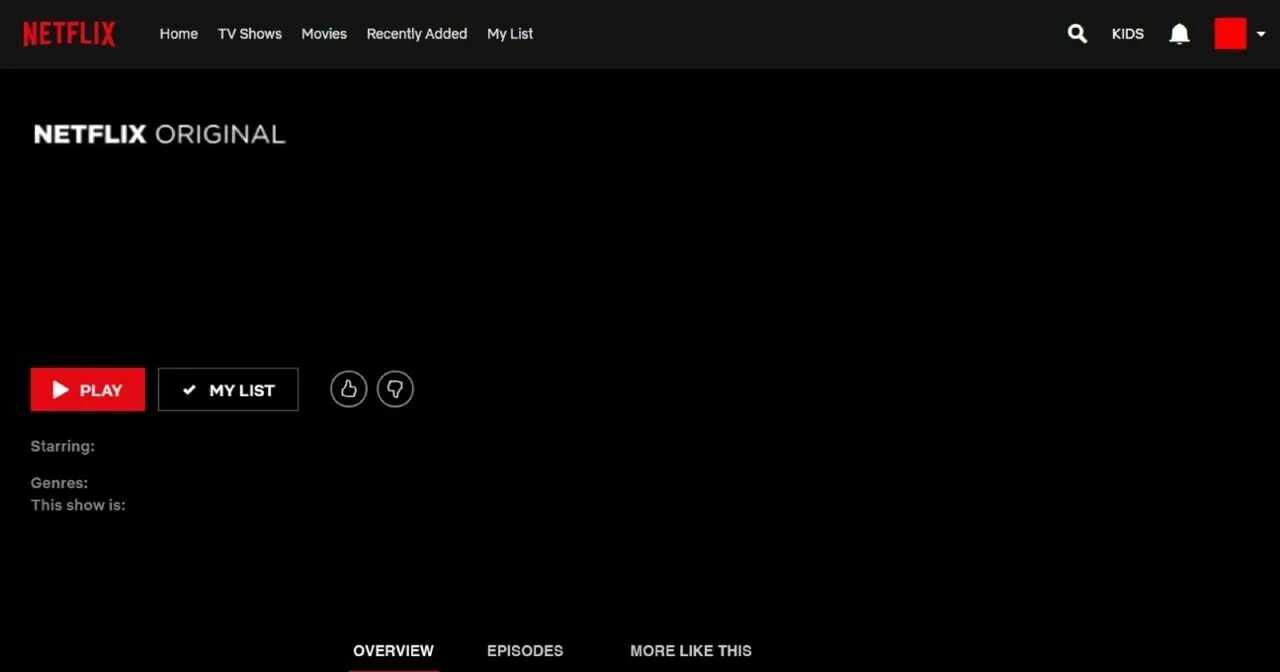Open the notifications bell
Image resolution: width=1280 pixels, height=672 pixels.
click(x=1180, y=34)
